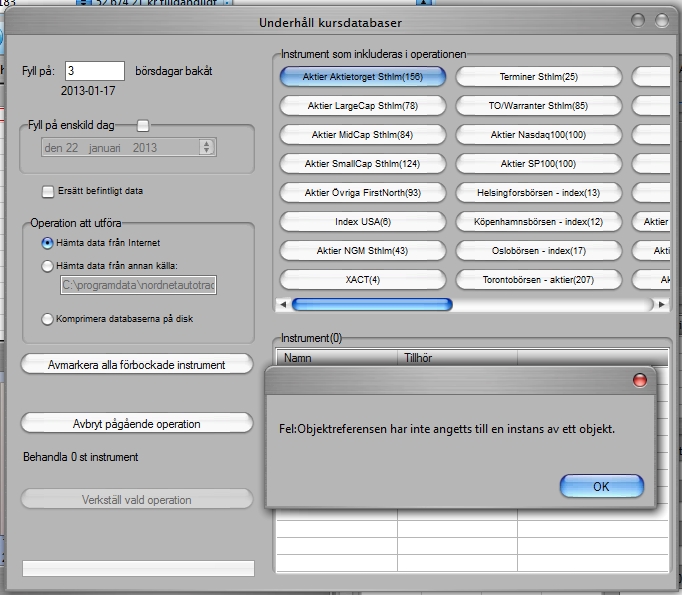Click the horizontal scrollbar thumb
682x595 pixels.
coord(371,304)
